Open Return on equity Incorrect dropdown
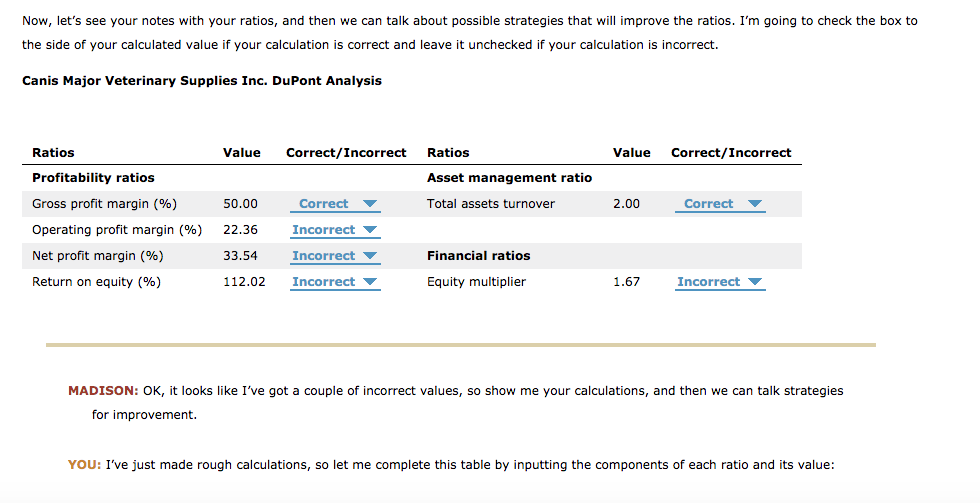Viewport: 980px width, 503px height. pyautogui.click(x=335, y=282)
